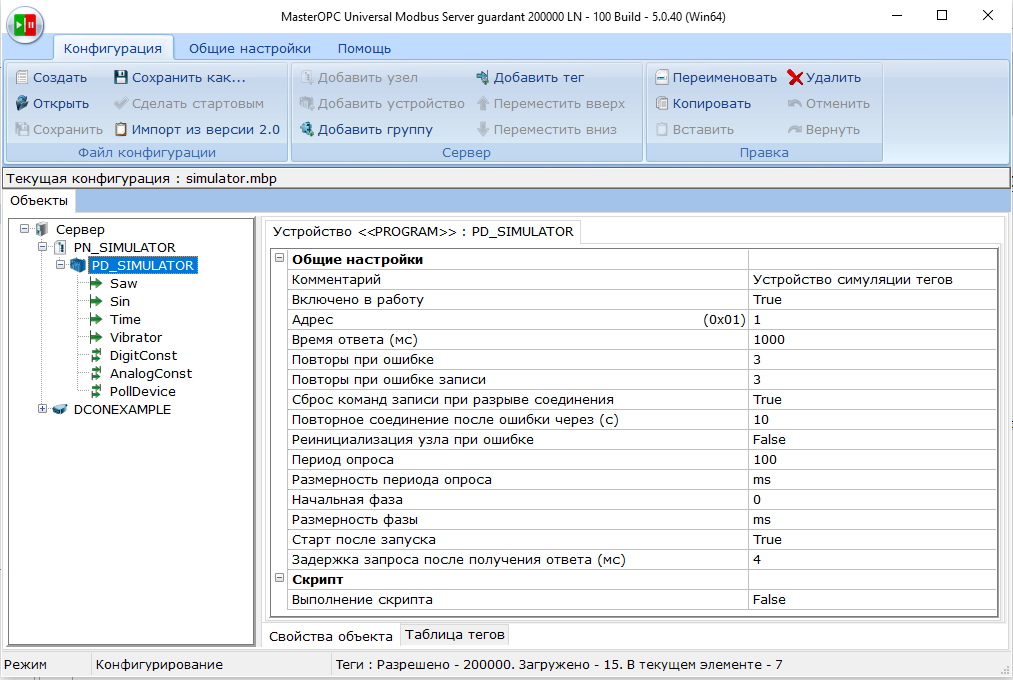Add a group with Добавить группу
The width and height of the screenshot is (1013, 680).
[366, 129]
